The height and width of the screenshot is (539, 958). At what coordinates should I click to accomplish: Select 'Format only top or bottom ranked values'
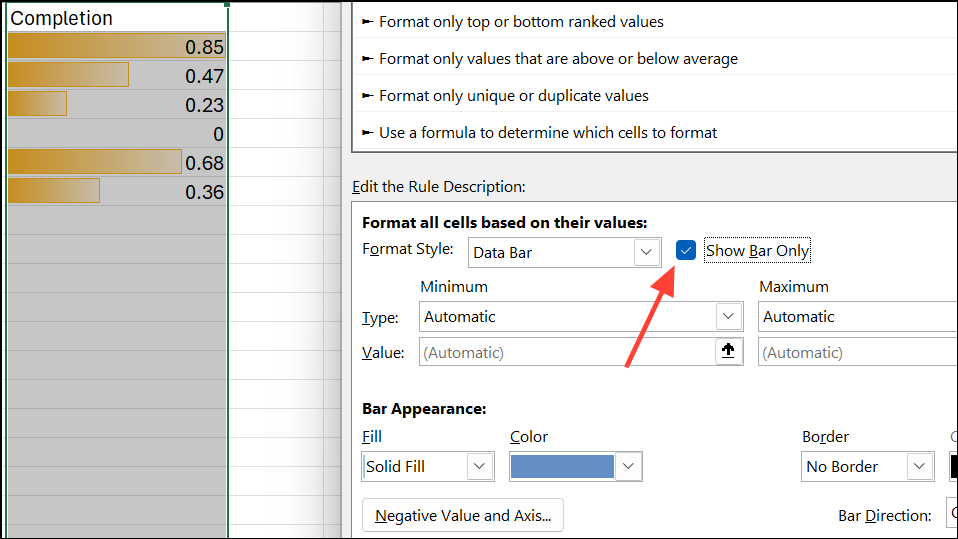[x=521, y=21]
